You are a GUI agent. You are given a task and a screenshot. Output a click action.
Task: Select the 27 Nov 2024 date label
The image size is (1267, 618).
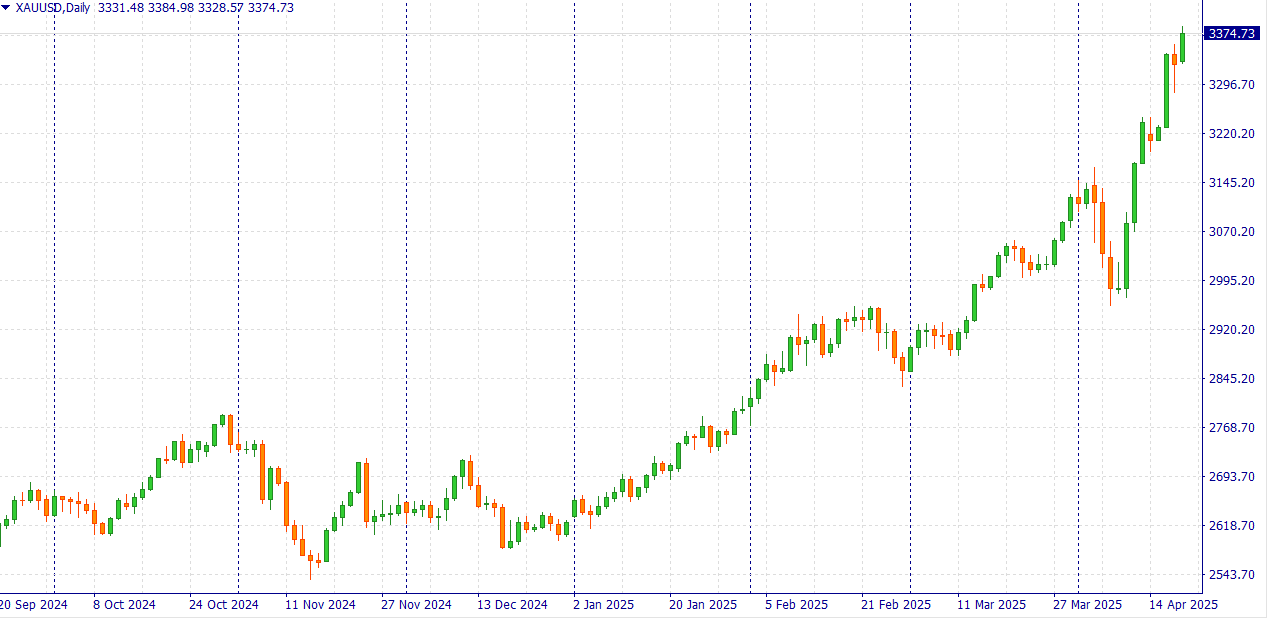[x=416, y=605]
